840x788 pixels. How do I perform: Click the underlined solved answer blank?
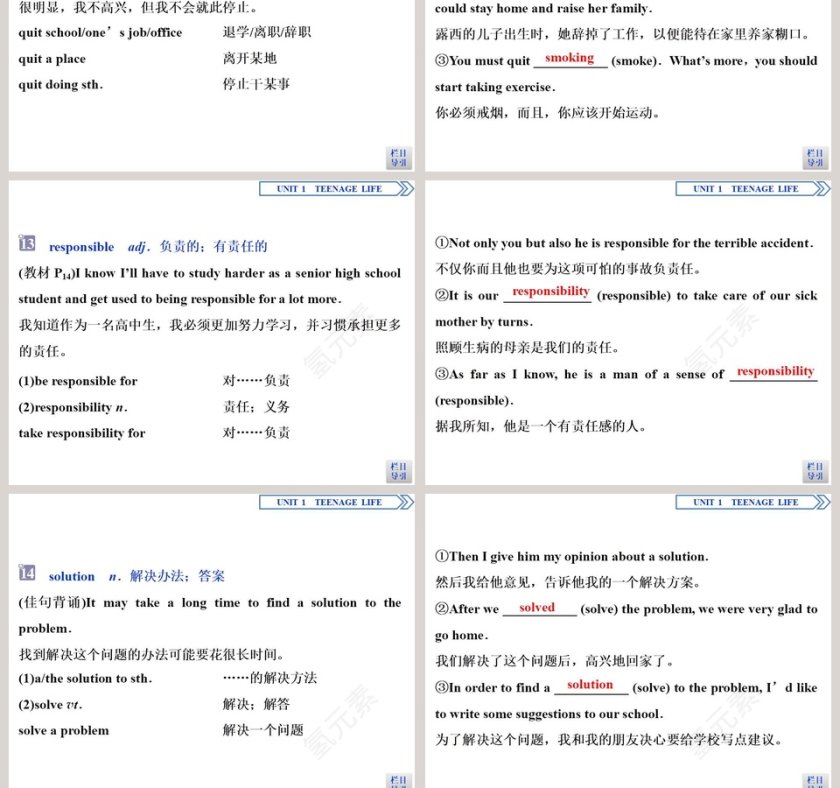(538, 608)
